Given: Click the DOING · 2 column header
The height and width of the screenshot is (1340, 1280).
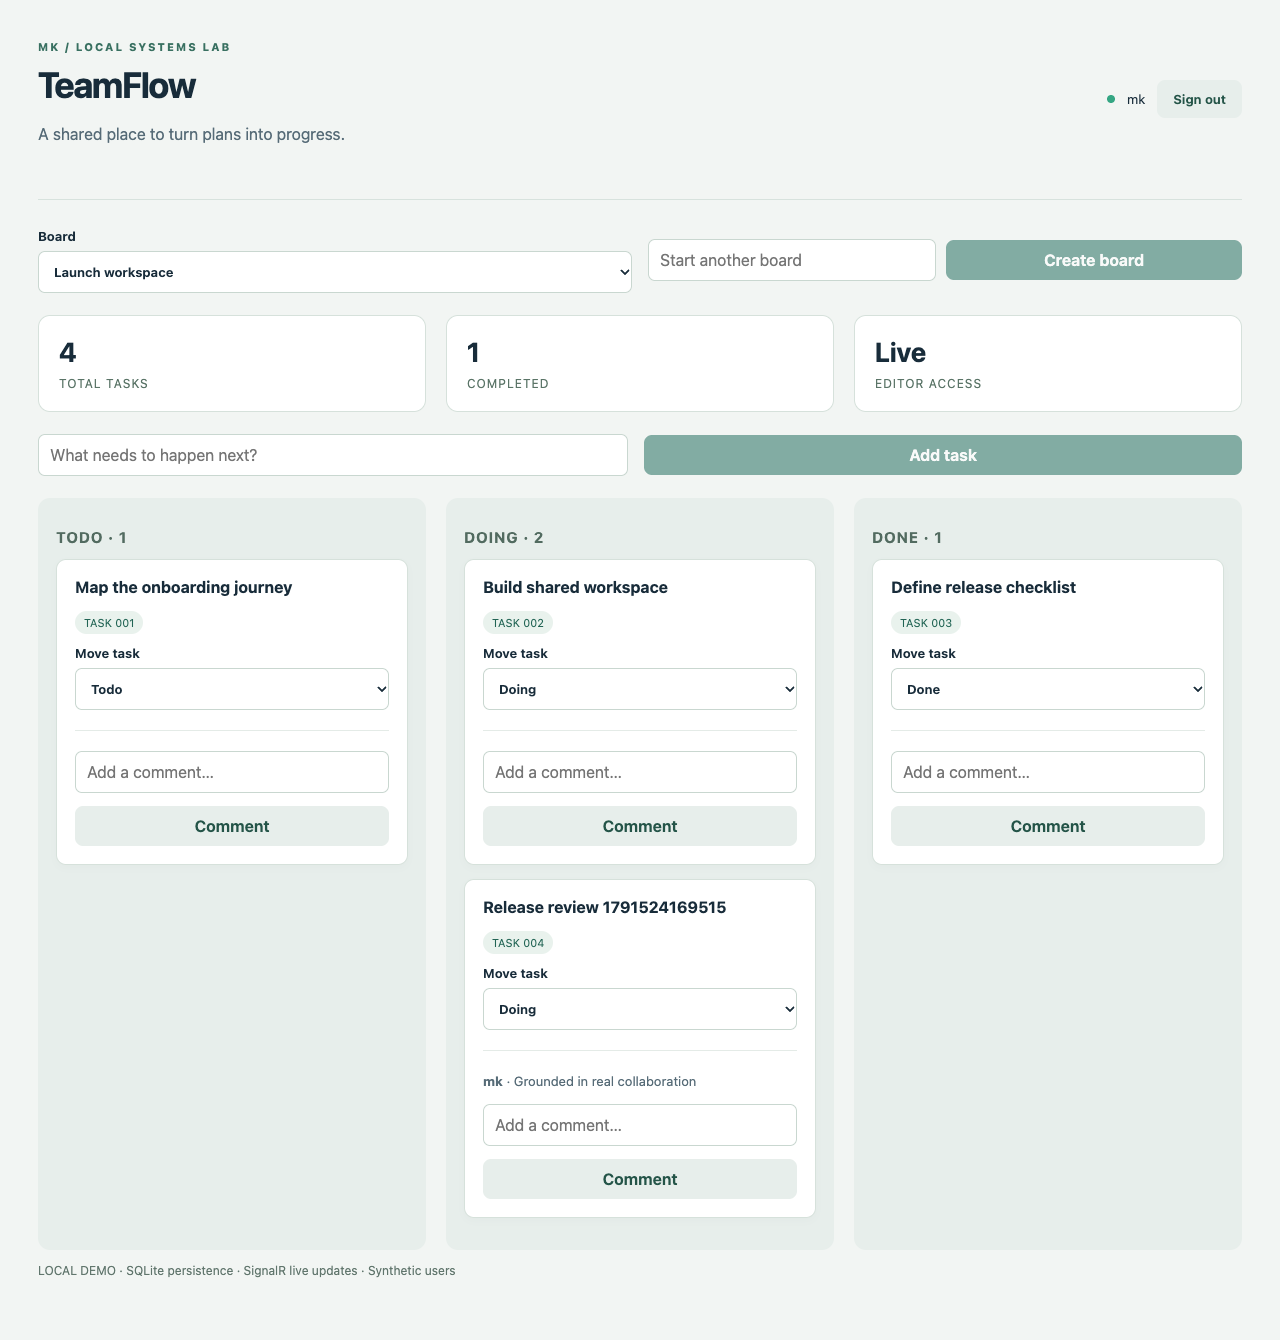Looking at the screenshot, I should pyautogui.click(x=504, y=538).
